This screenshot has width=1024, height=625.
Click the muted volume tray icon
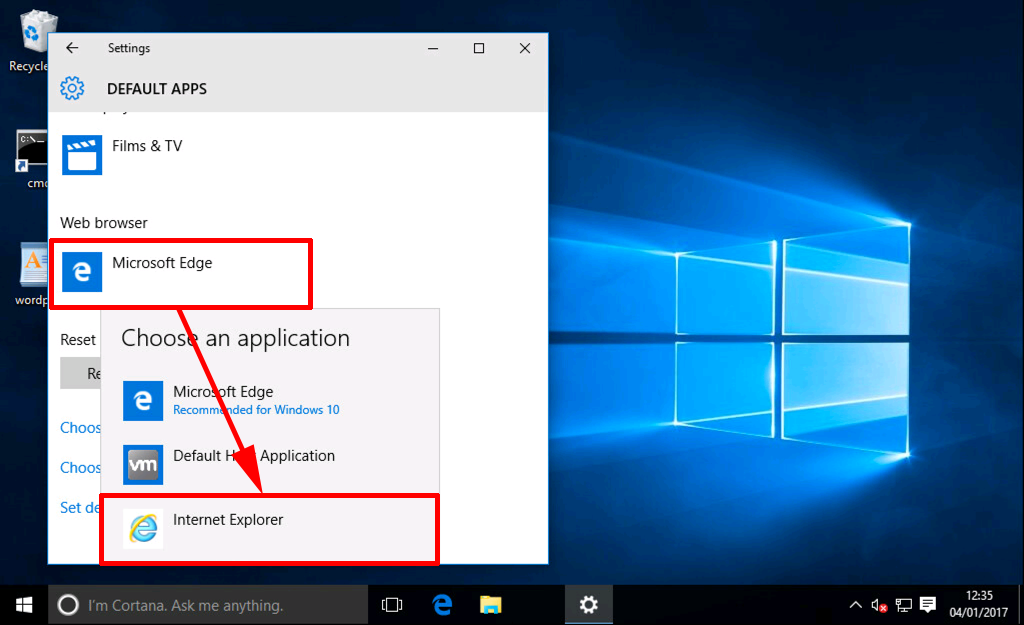pos(878,605)
